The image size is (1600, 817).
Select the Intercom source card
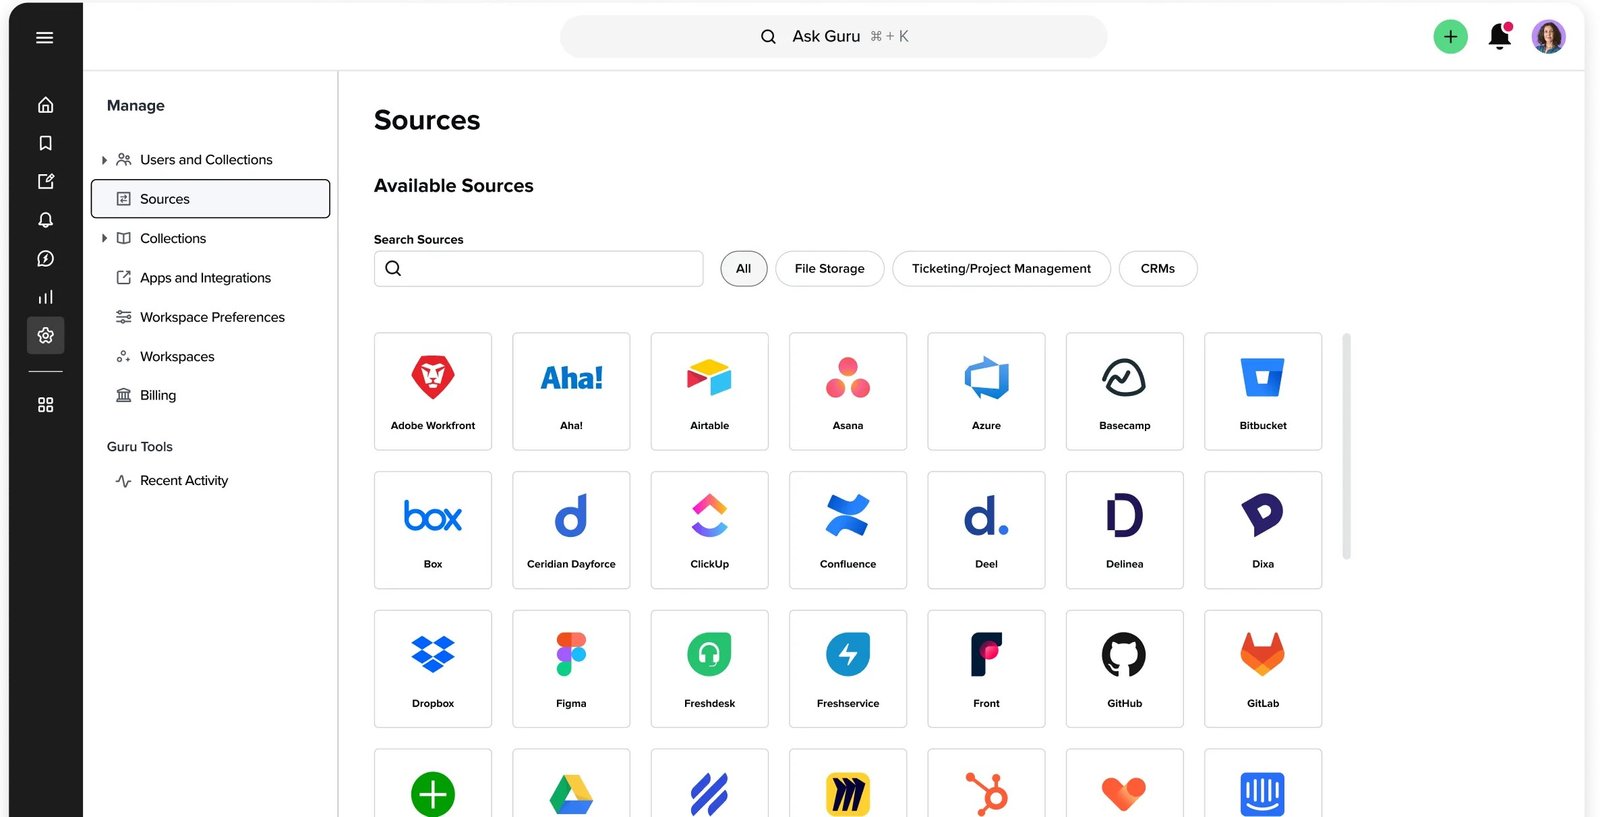[x=1263, y=783]
